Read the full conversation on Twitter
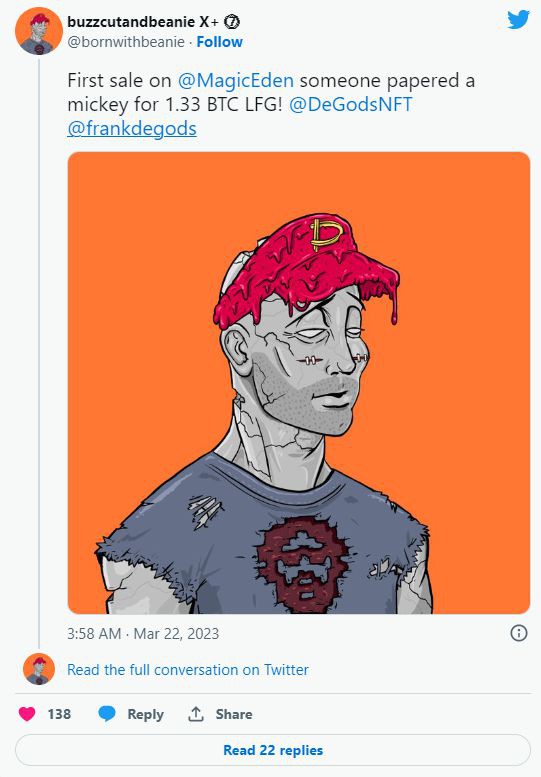541x777 pixels. [x=188, y=669]
